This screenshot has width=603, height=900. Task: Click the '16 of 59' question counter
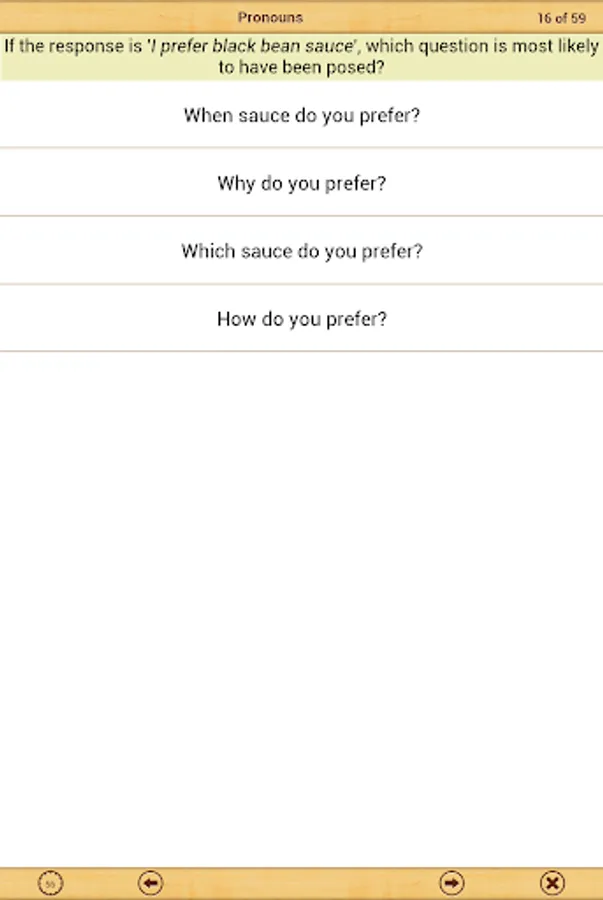tap(561, 18)
